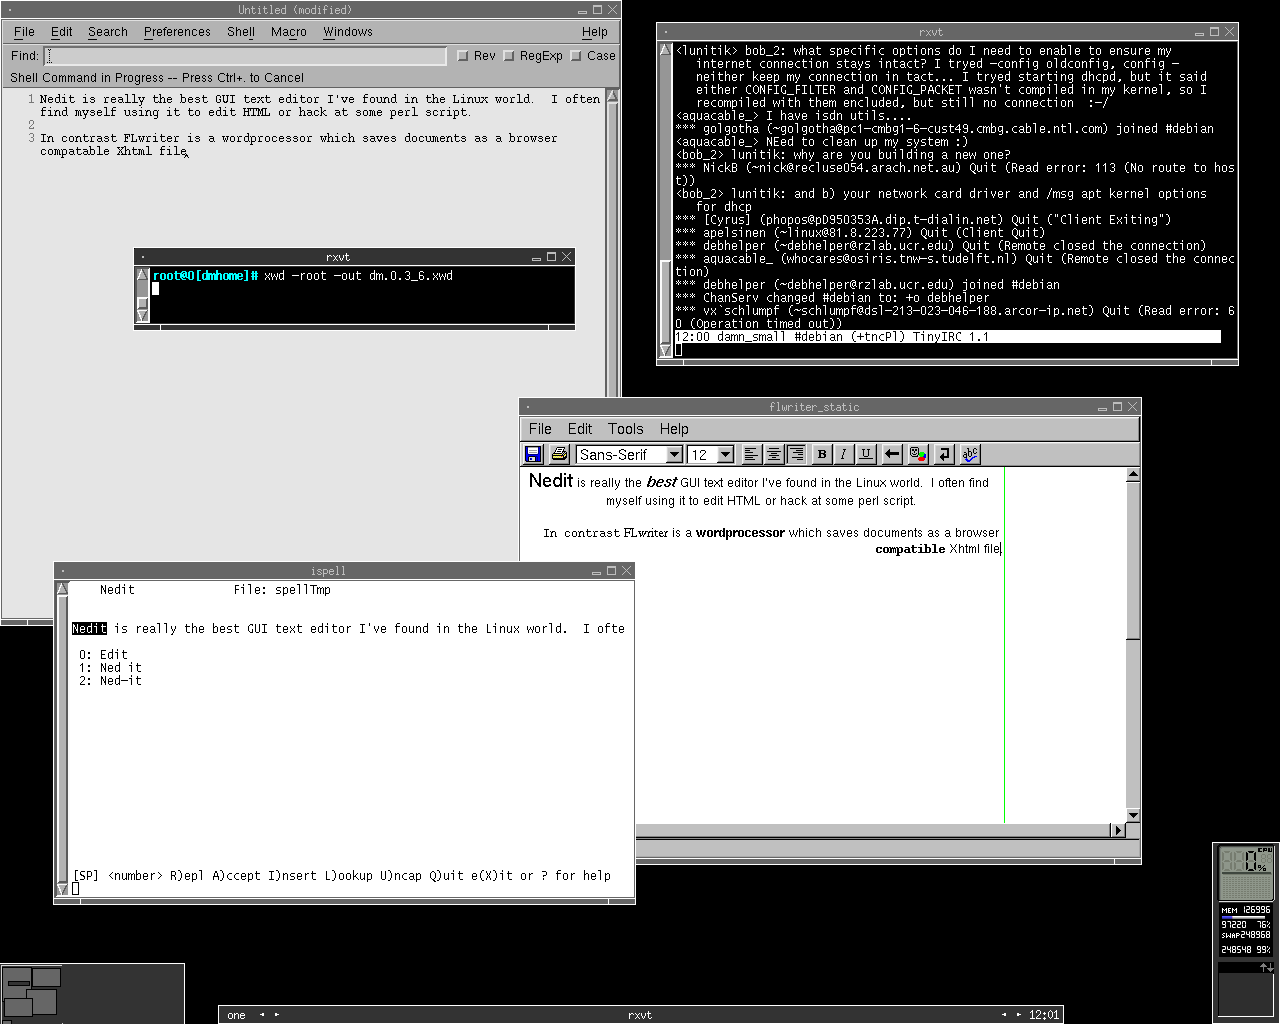Click the window menu dot on ispell titlebar
The image size is (1280, 1024).
click(62, 571)
